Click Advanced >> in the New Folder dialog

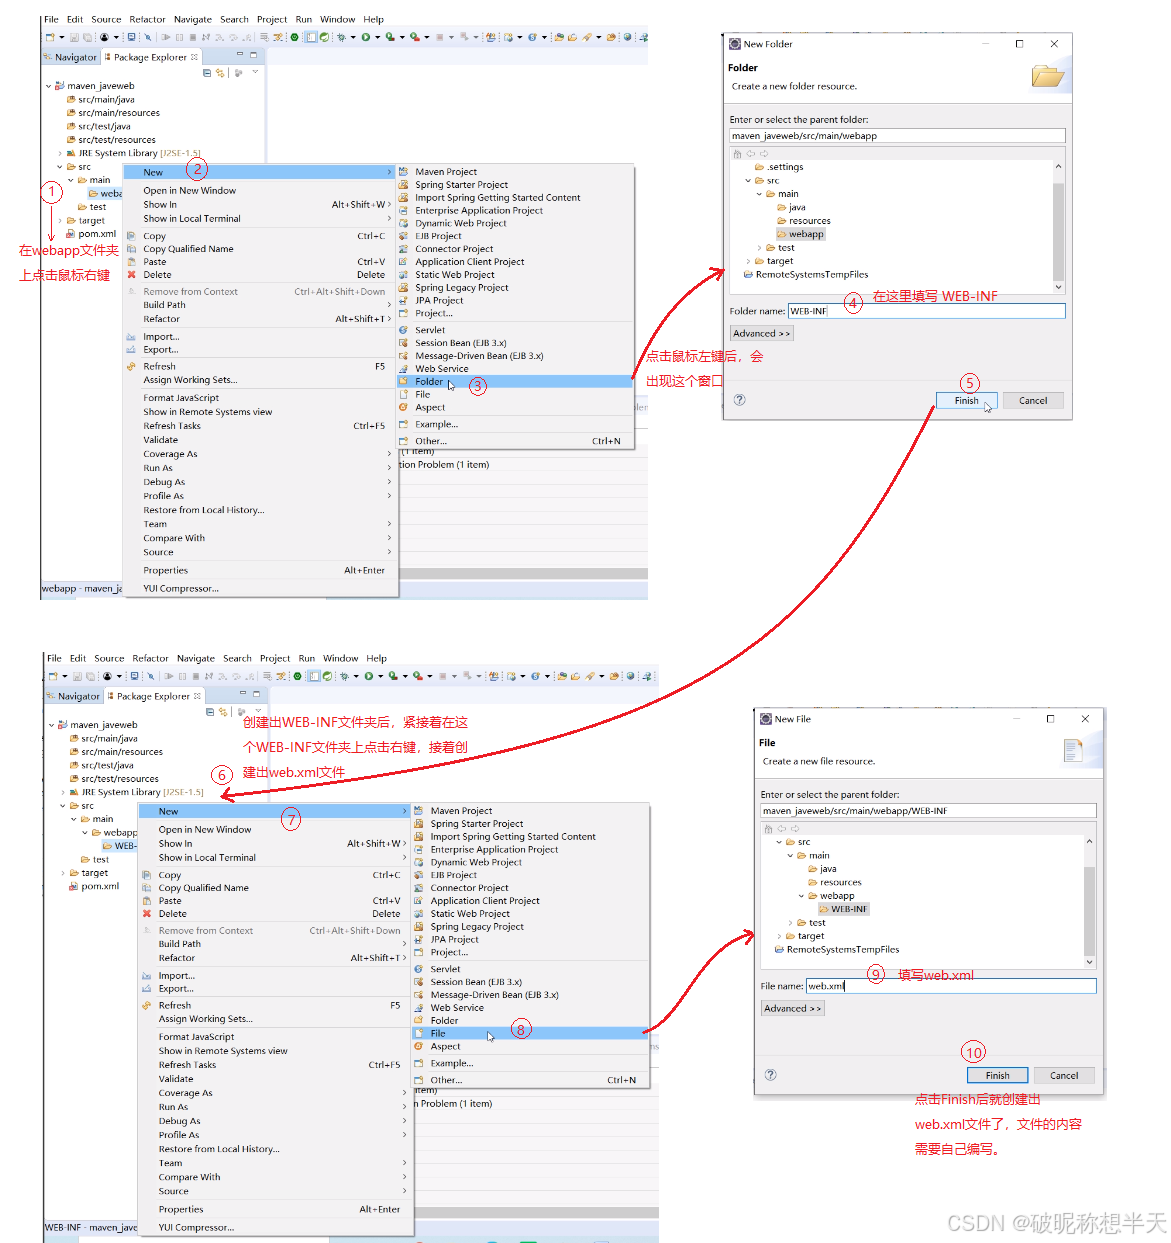click(761, 333)
